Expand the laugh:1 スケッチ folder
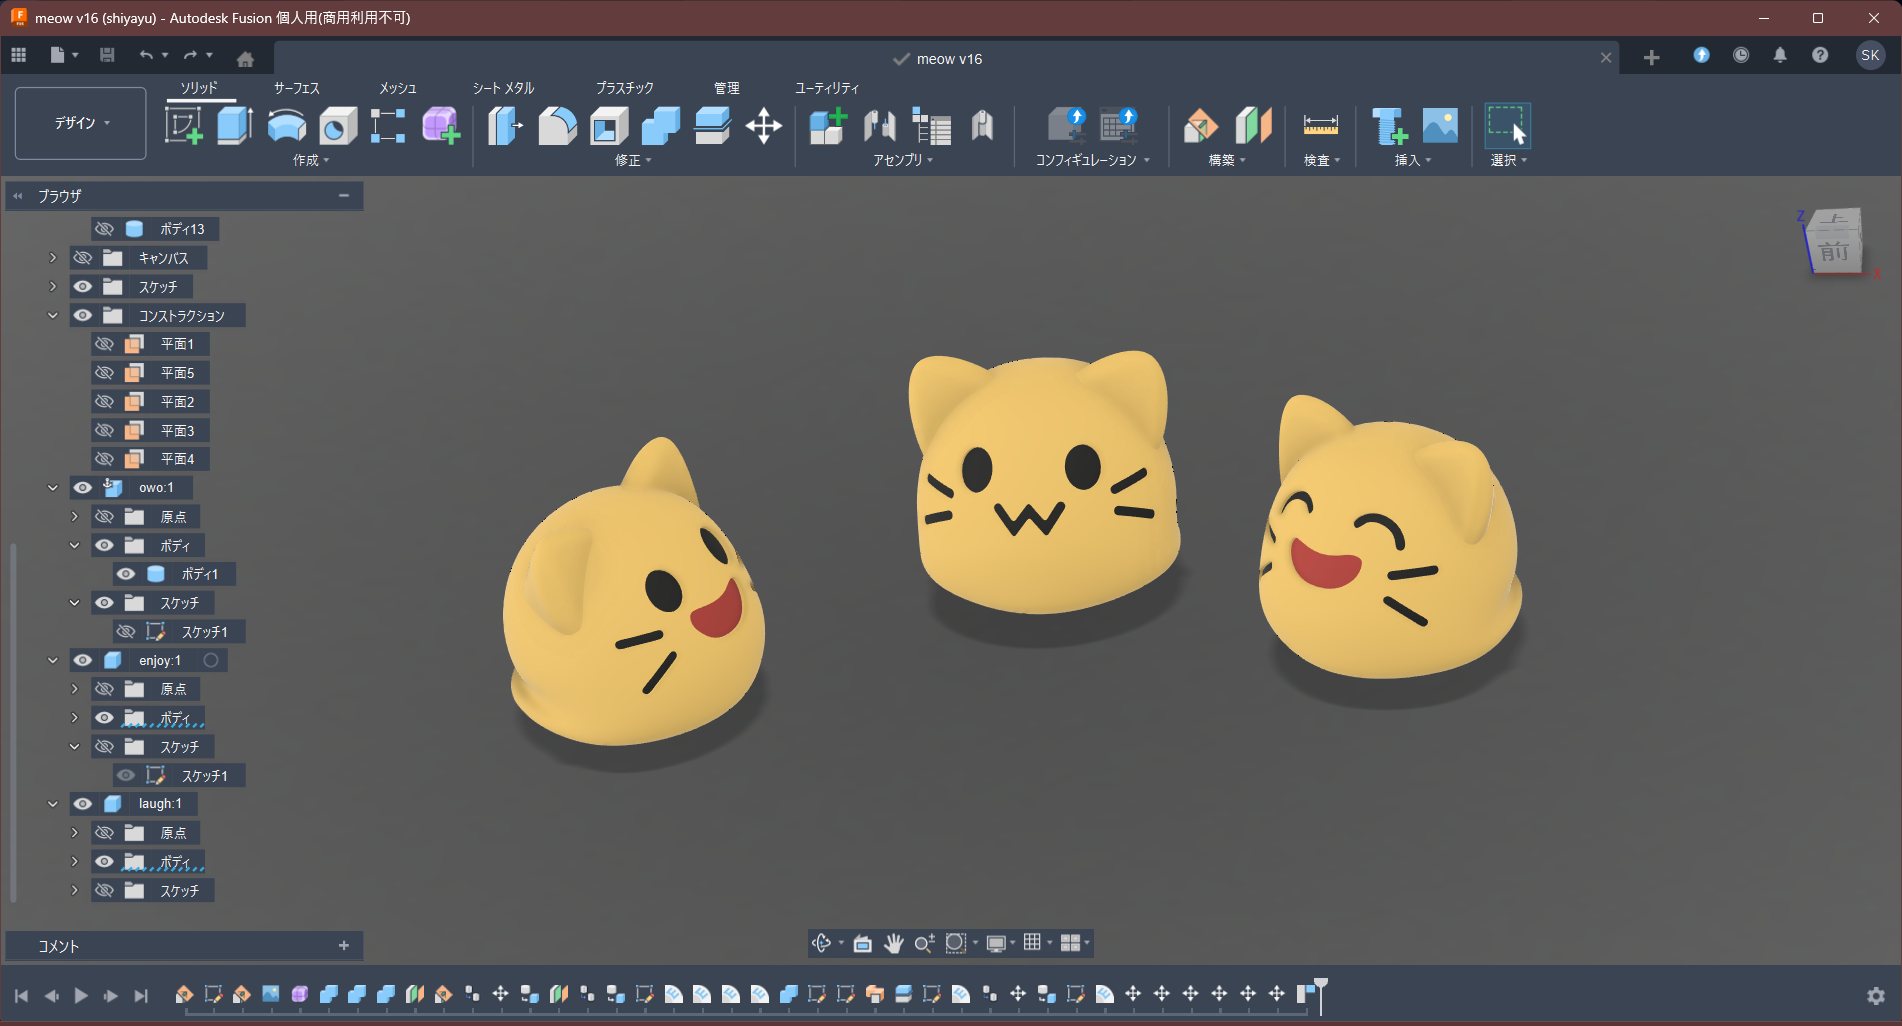This screenshot has width=1902, height=1026. coord(74,890)
